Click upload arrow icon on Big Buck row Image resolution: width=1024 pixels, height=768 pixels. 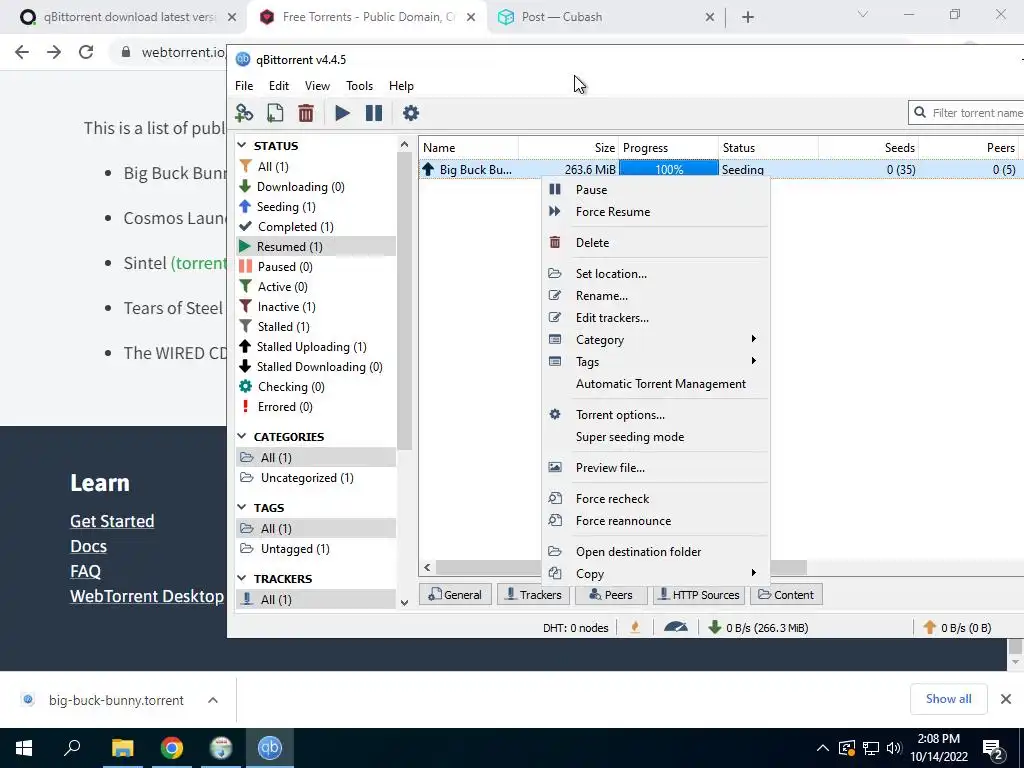(428, 169)
